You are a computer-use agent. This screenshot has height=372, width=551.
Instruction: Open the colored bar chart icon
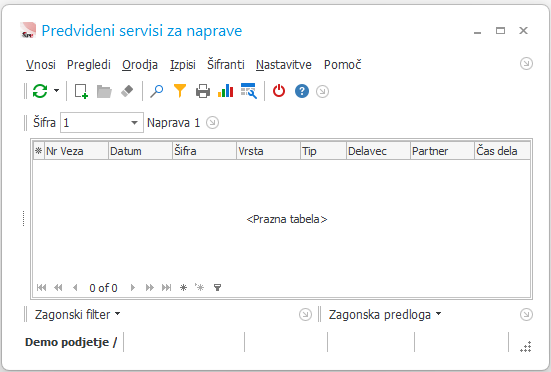(226, 91)
